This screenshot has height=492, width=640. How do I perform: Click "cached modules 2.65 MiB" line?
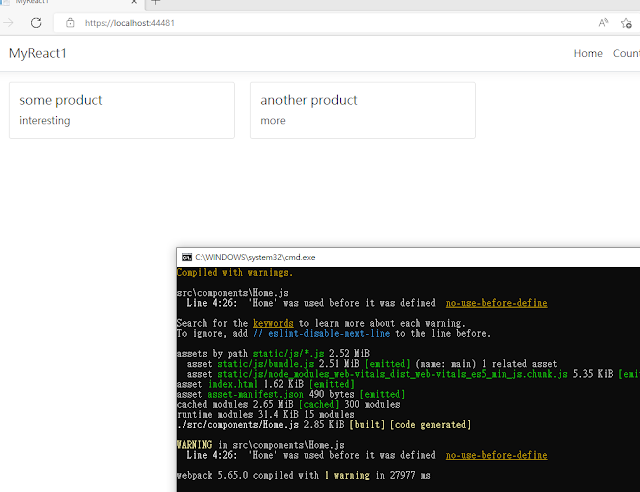pyautogui.click(x=288, y=405)
